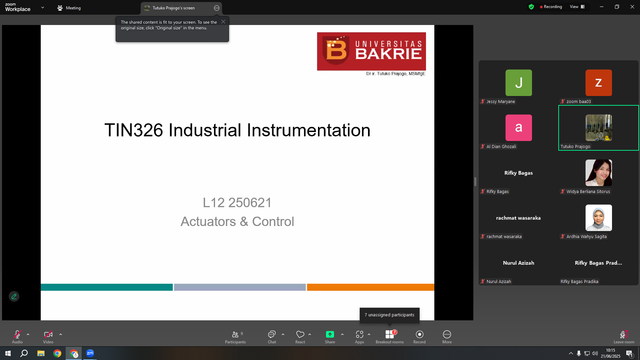
Task: Open the Participants panel
Action: click(x=236, y=336)
